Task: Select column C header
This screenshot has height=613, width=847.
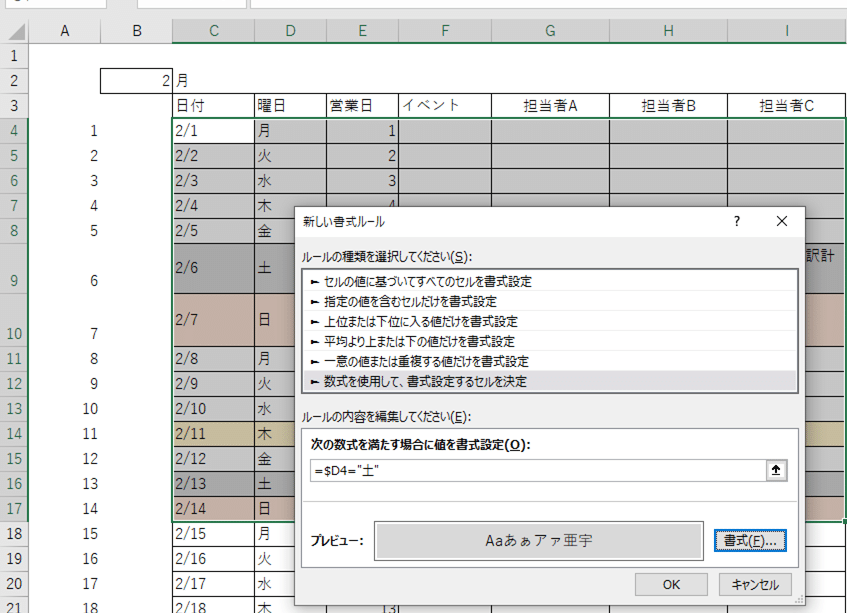Action: (x=213, y=31)
